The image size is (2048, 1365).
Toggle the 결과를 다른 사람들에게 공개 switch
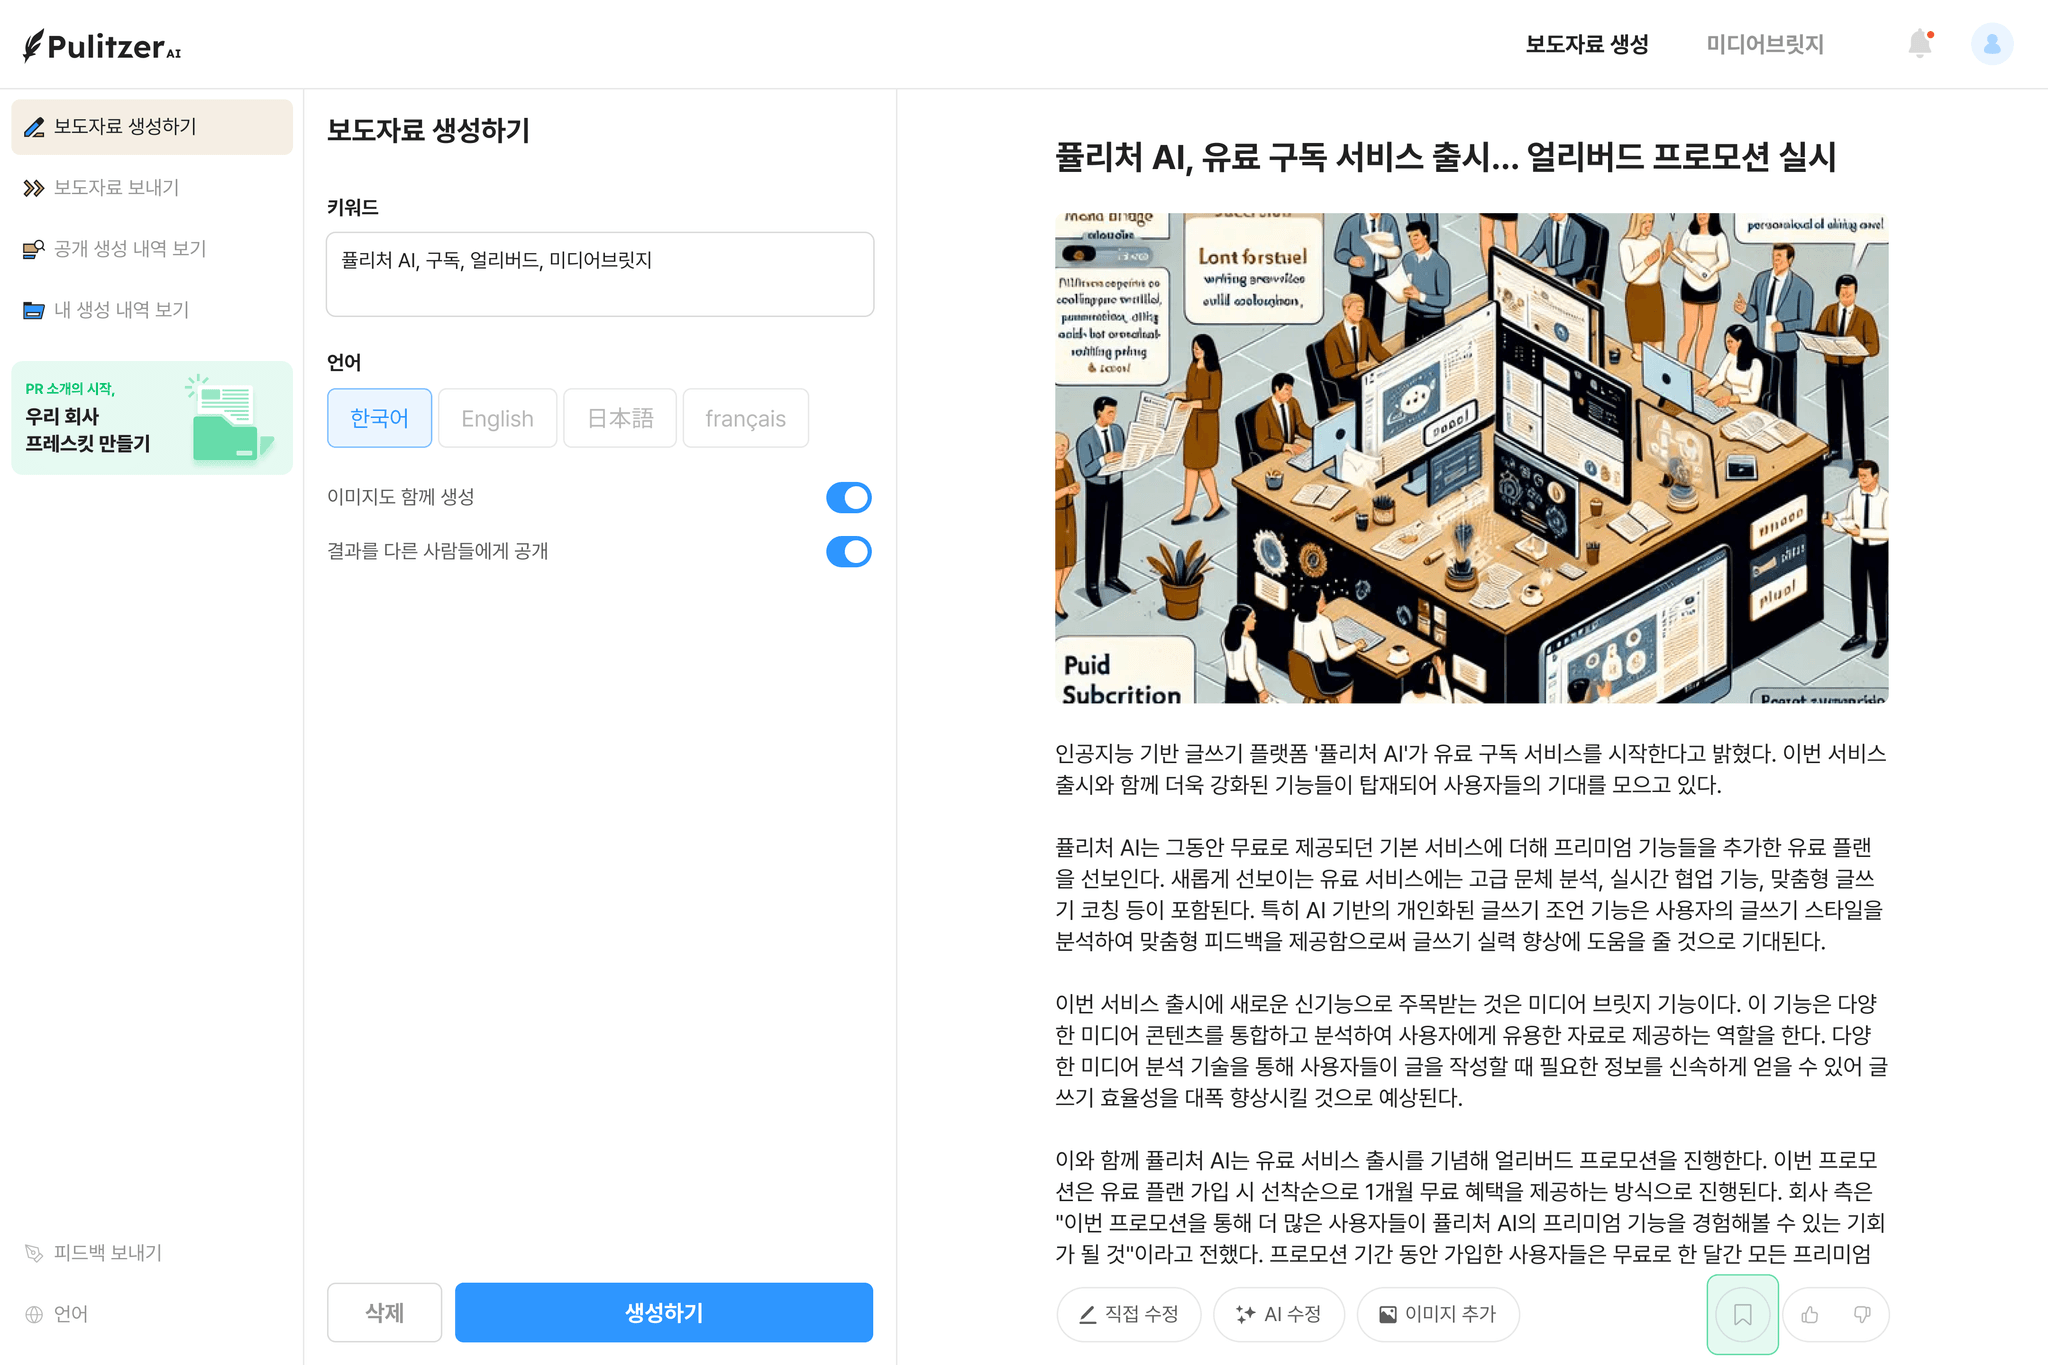848,550
